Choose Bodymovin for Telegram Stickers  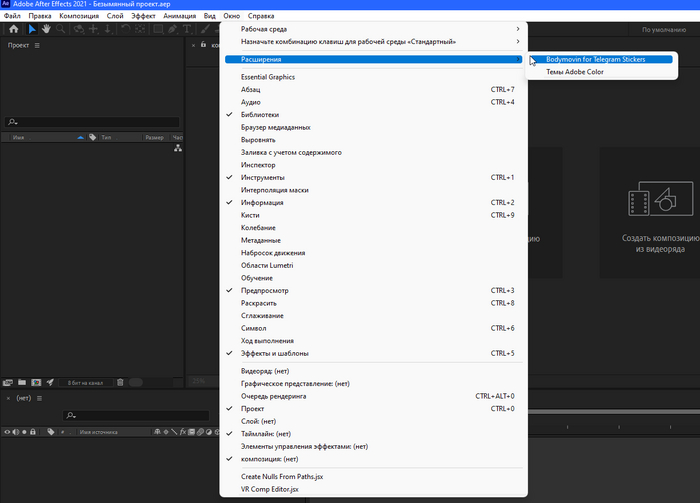595,59
